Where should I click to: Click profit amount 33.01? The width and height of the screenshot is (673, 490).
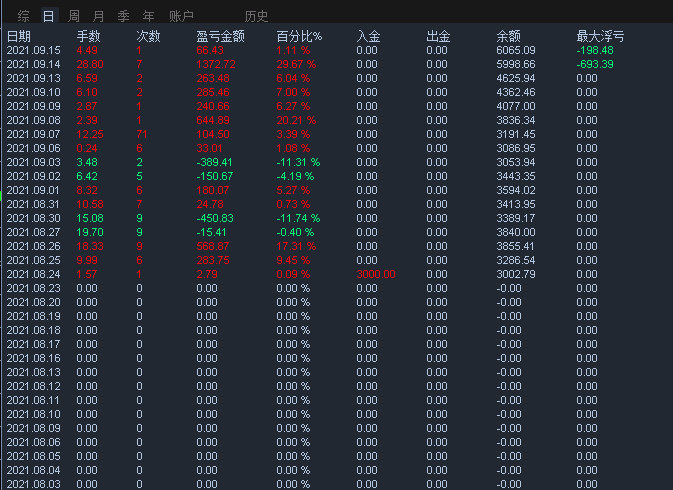click(209, 148)
